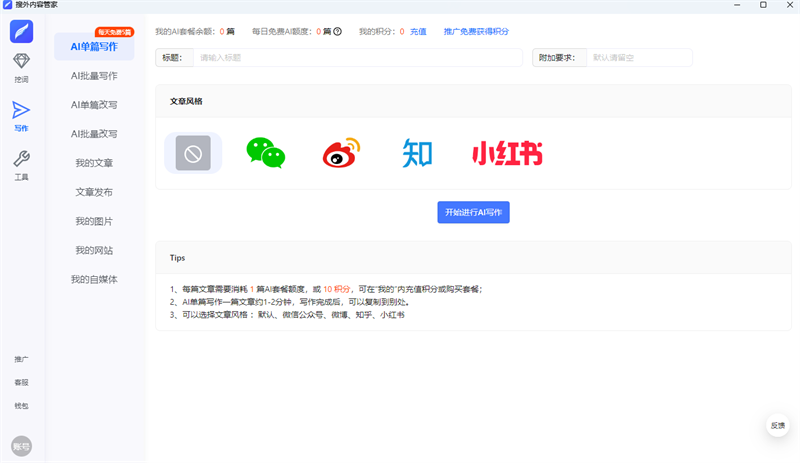Pick the Weibo article style

point(340,153)
